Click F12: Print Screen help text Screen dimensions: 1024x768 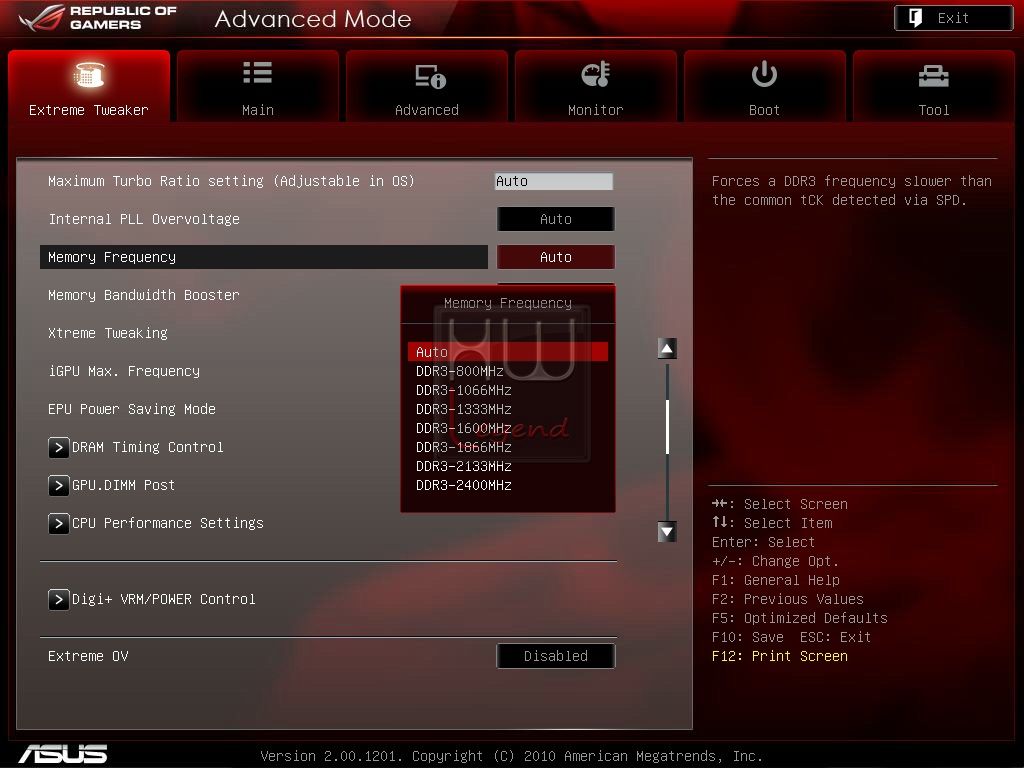tap(780, 656)
